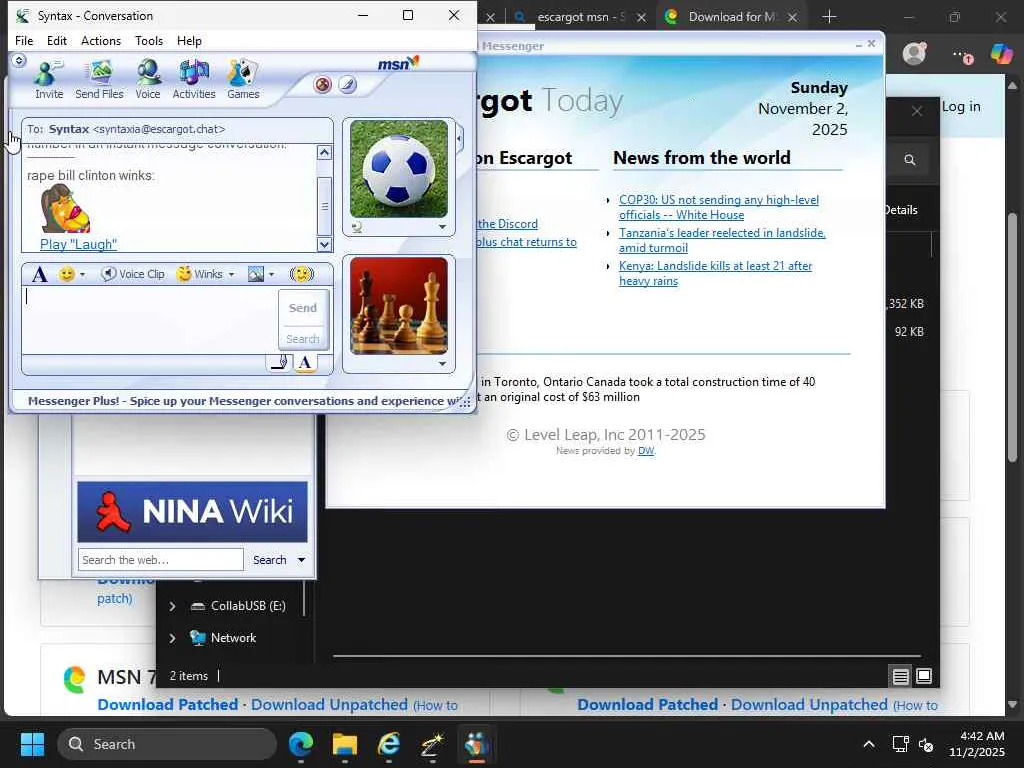This screenshot has width=1024, height=768.
Task: Switch Explorer to large icons view
Action: click(924, 677)
